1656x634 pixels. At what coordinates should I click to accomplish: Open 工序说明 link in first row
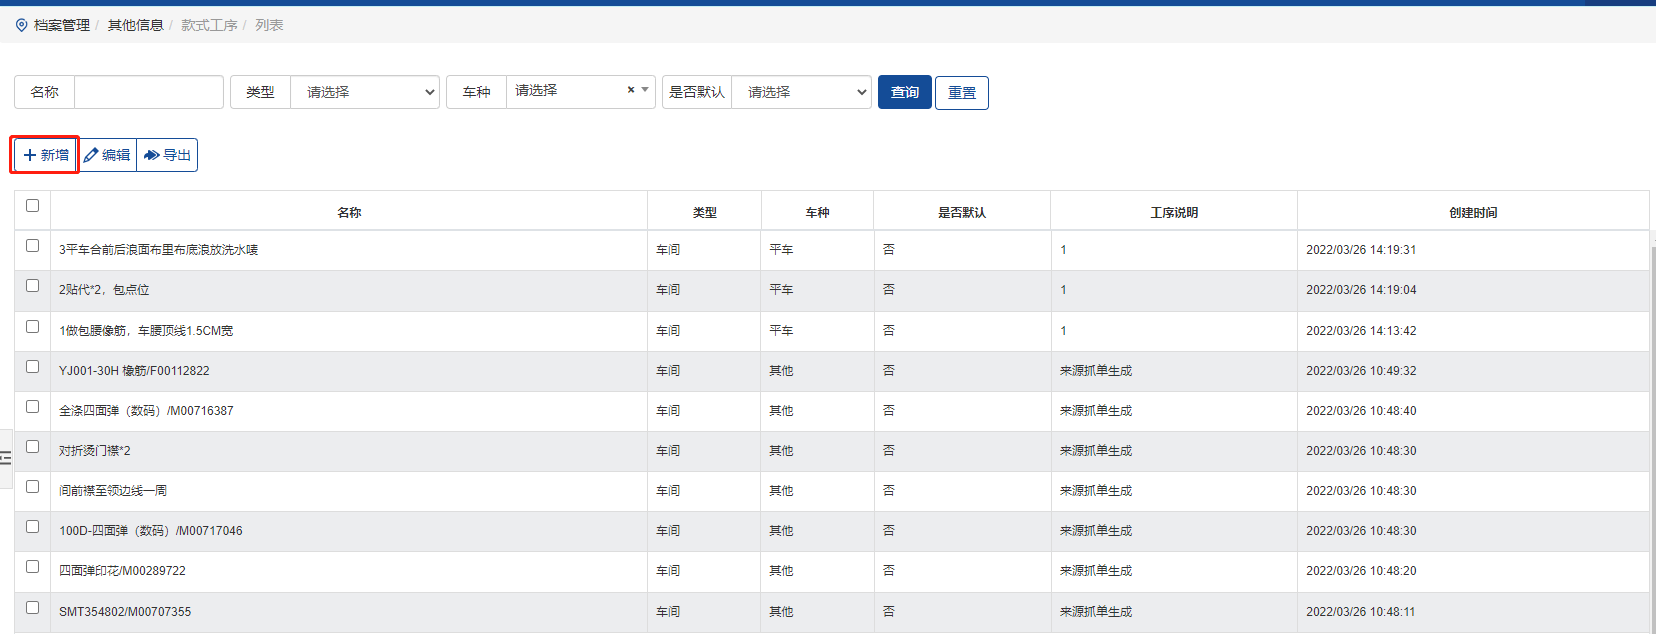[1063, 250]
